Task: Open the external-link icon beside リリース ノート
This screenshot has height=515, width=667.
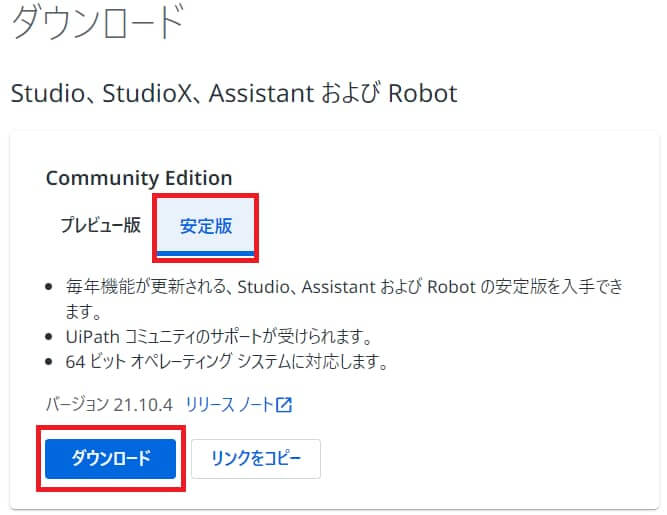Action: coord(284,404)
